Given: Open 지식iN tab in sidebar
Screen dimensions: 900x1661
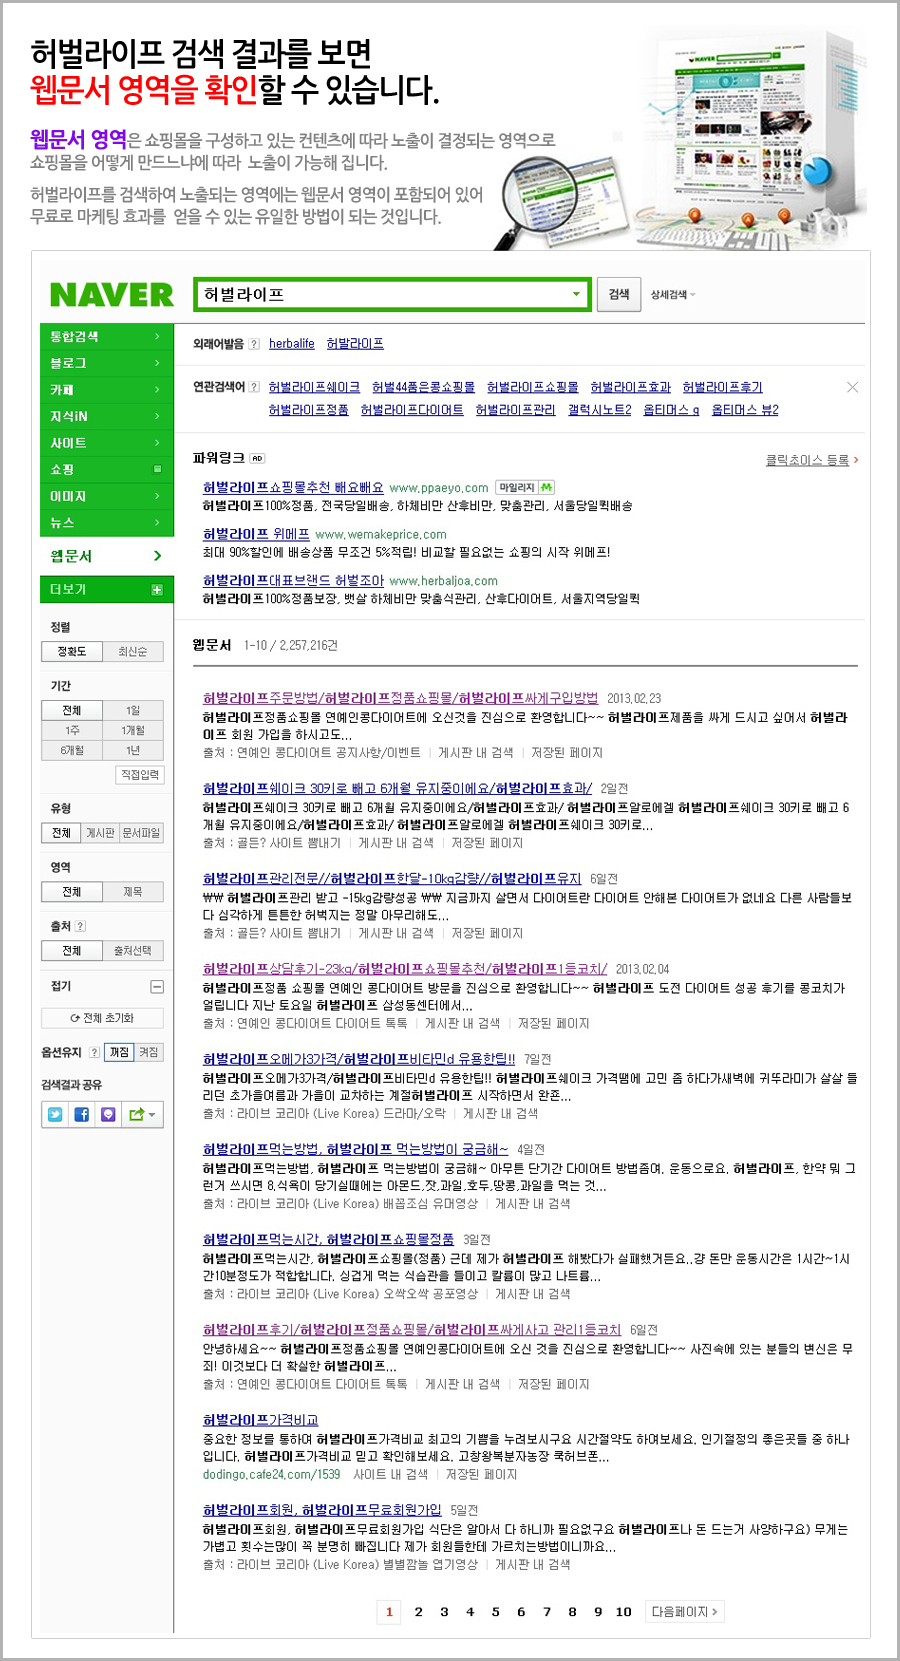Looking at the screenshot, I should tap(107, 416).
